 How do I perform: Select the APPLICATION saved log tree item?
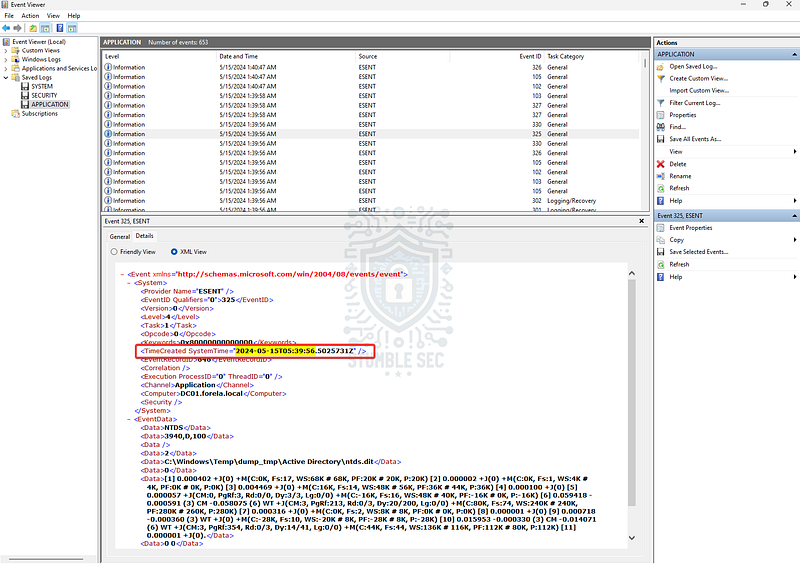click(x=49, y=105)
